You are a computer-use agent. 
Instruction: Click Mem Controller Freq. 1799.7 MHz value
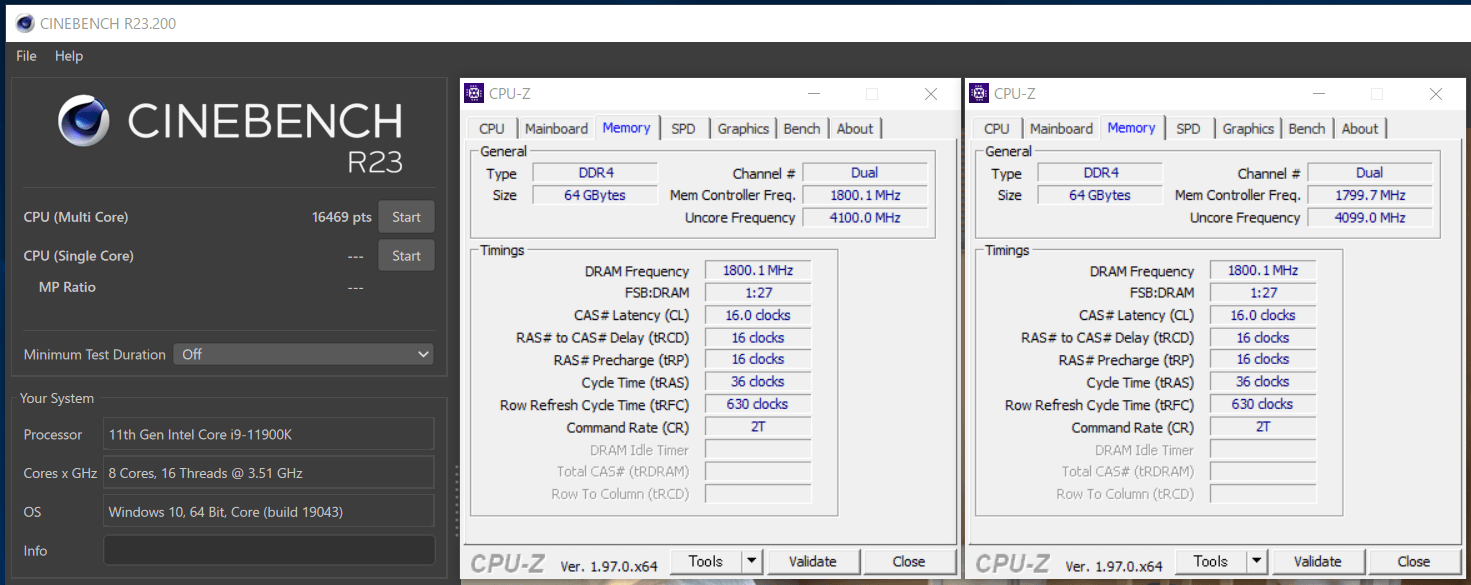(x=1369, y=195)
